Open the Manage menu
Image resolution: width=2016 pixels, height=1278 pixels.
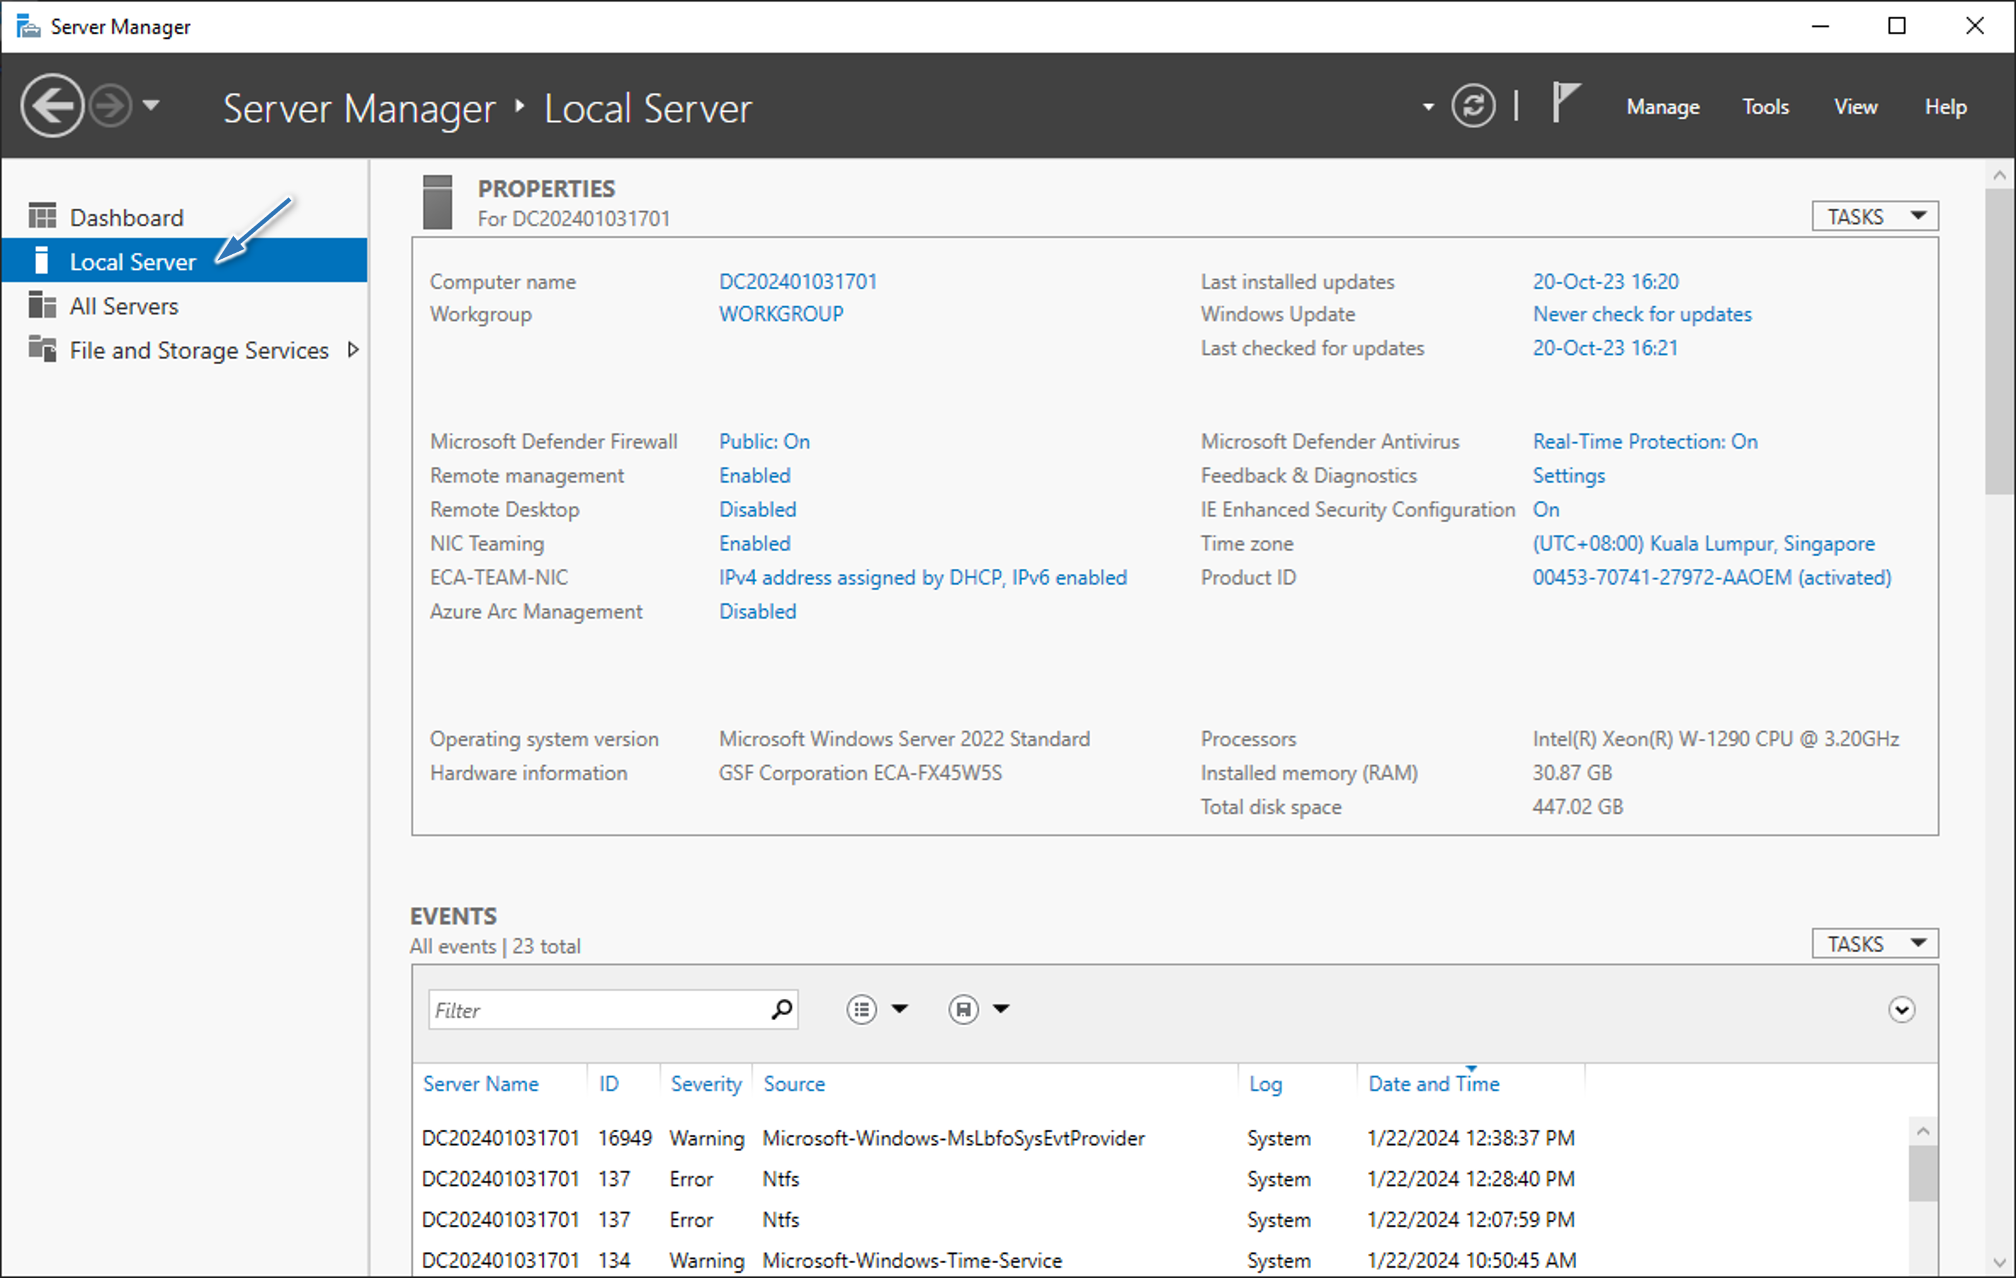click(x=1662, y=107)
